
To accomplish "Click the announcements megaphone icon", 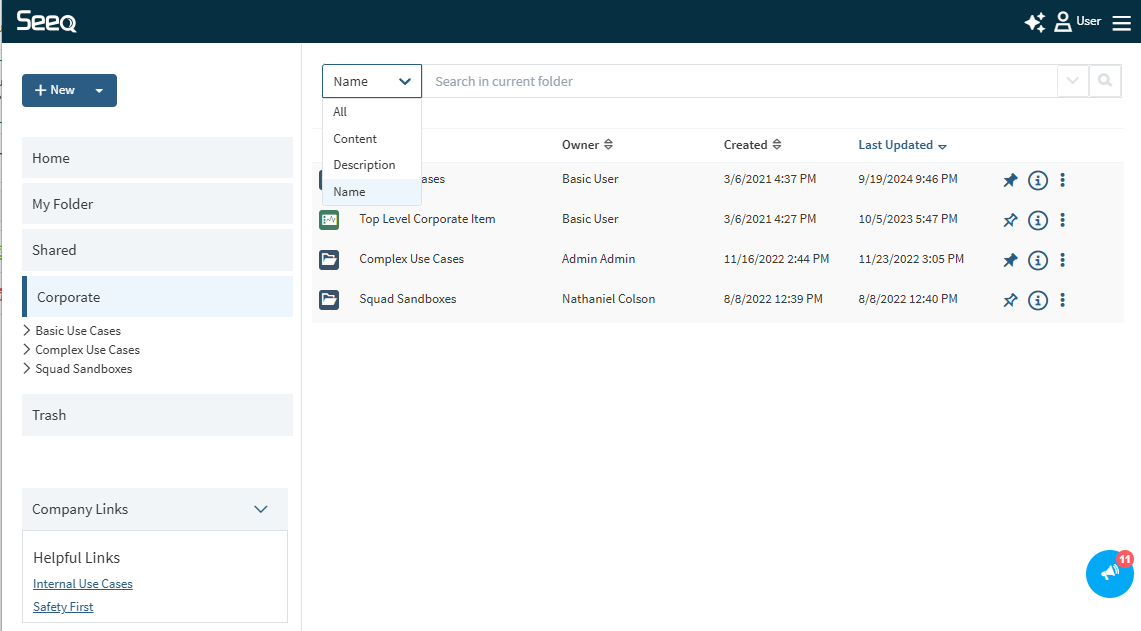I will [x=1109, y=573].
